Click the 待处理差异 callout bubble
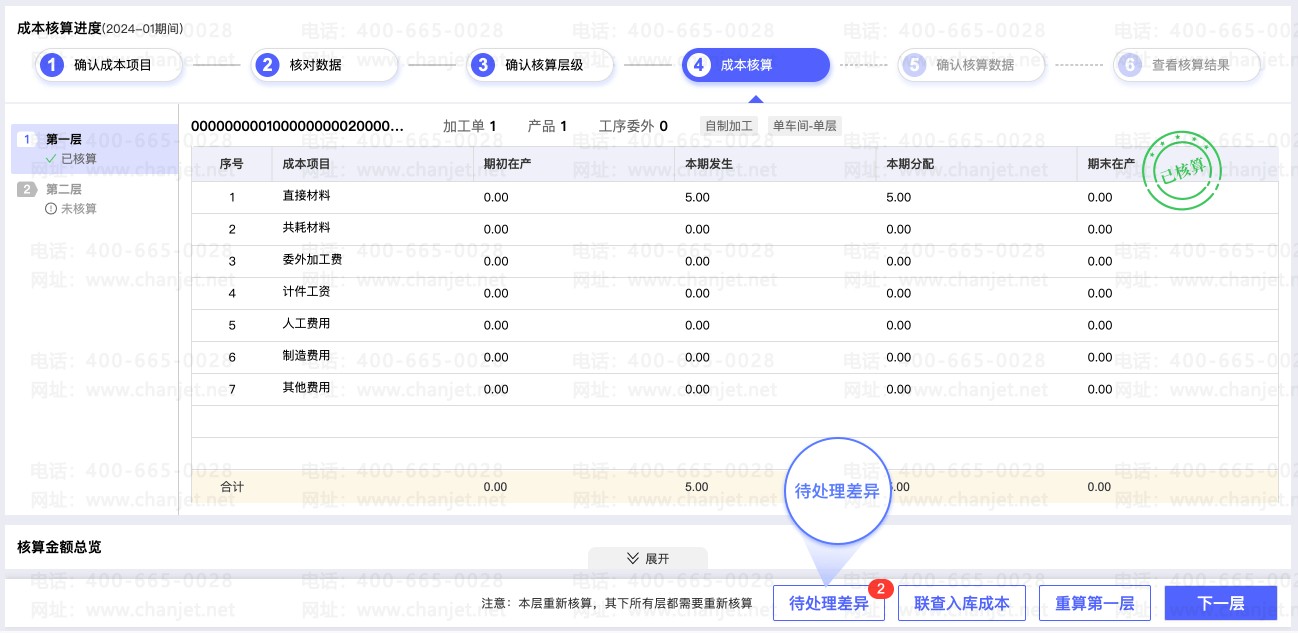This screenshot has width=1298, height=633. (x=837, y=491)
